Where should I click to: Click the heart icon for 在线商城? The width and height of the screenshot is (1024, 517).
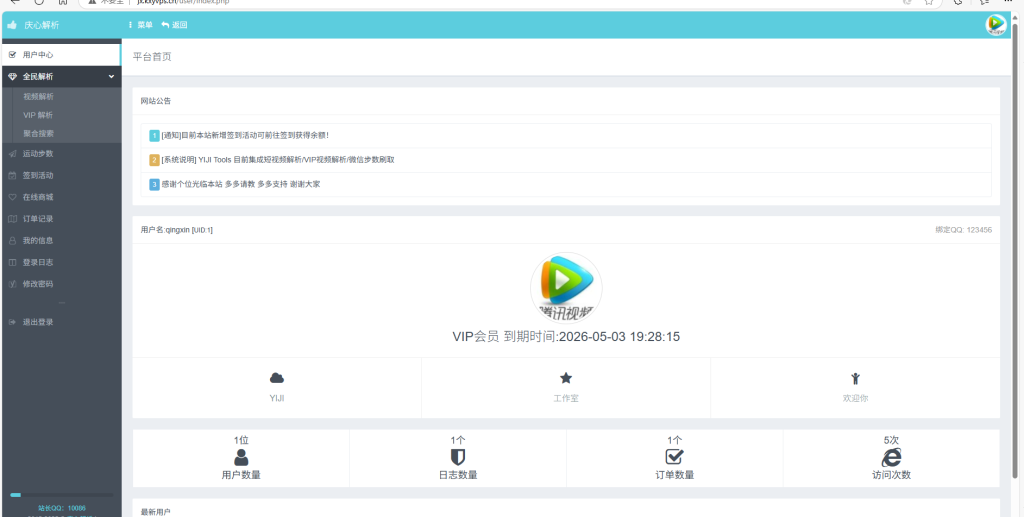(x=12, y=197)
